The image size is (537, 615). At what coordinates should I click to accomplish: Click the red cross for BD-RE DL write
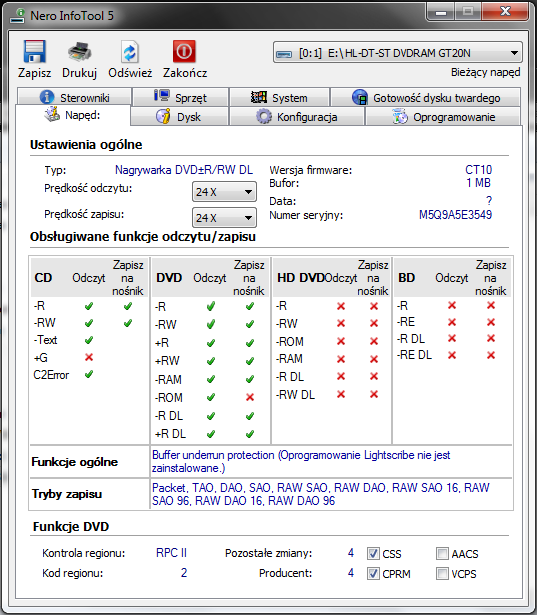tap(491, 355)
